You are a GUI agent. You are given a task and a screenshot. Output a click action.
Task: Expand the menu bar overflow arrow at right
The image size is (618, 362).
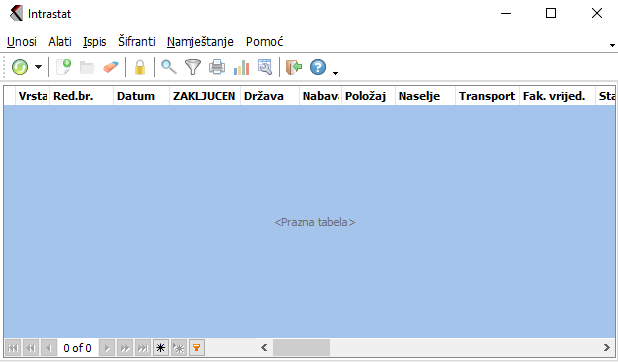612,45
